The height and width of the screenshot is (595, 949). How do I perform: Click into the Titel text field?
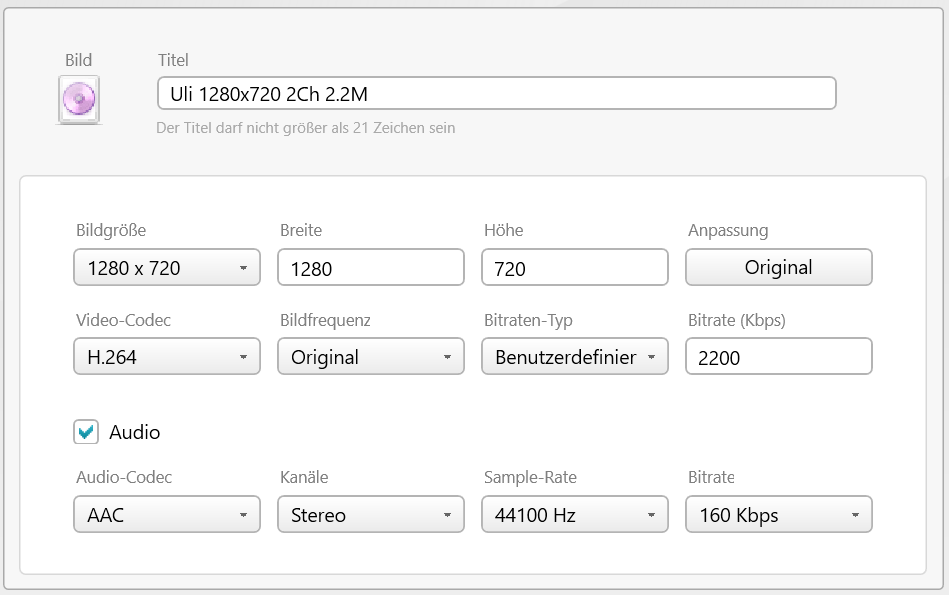click(496, 94)
